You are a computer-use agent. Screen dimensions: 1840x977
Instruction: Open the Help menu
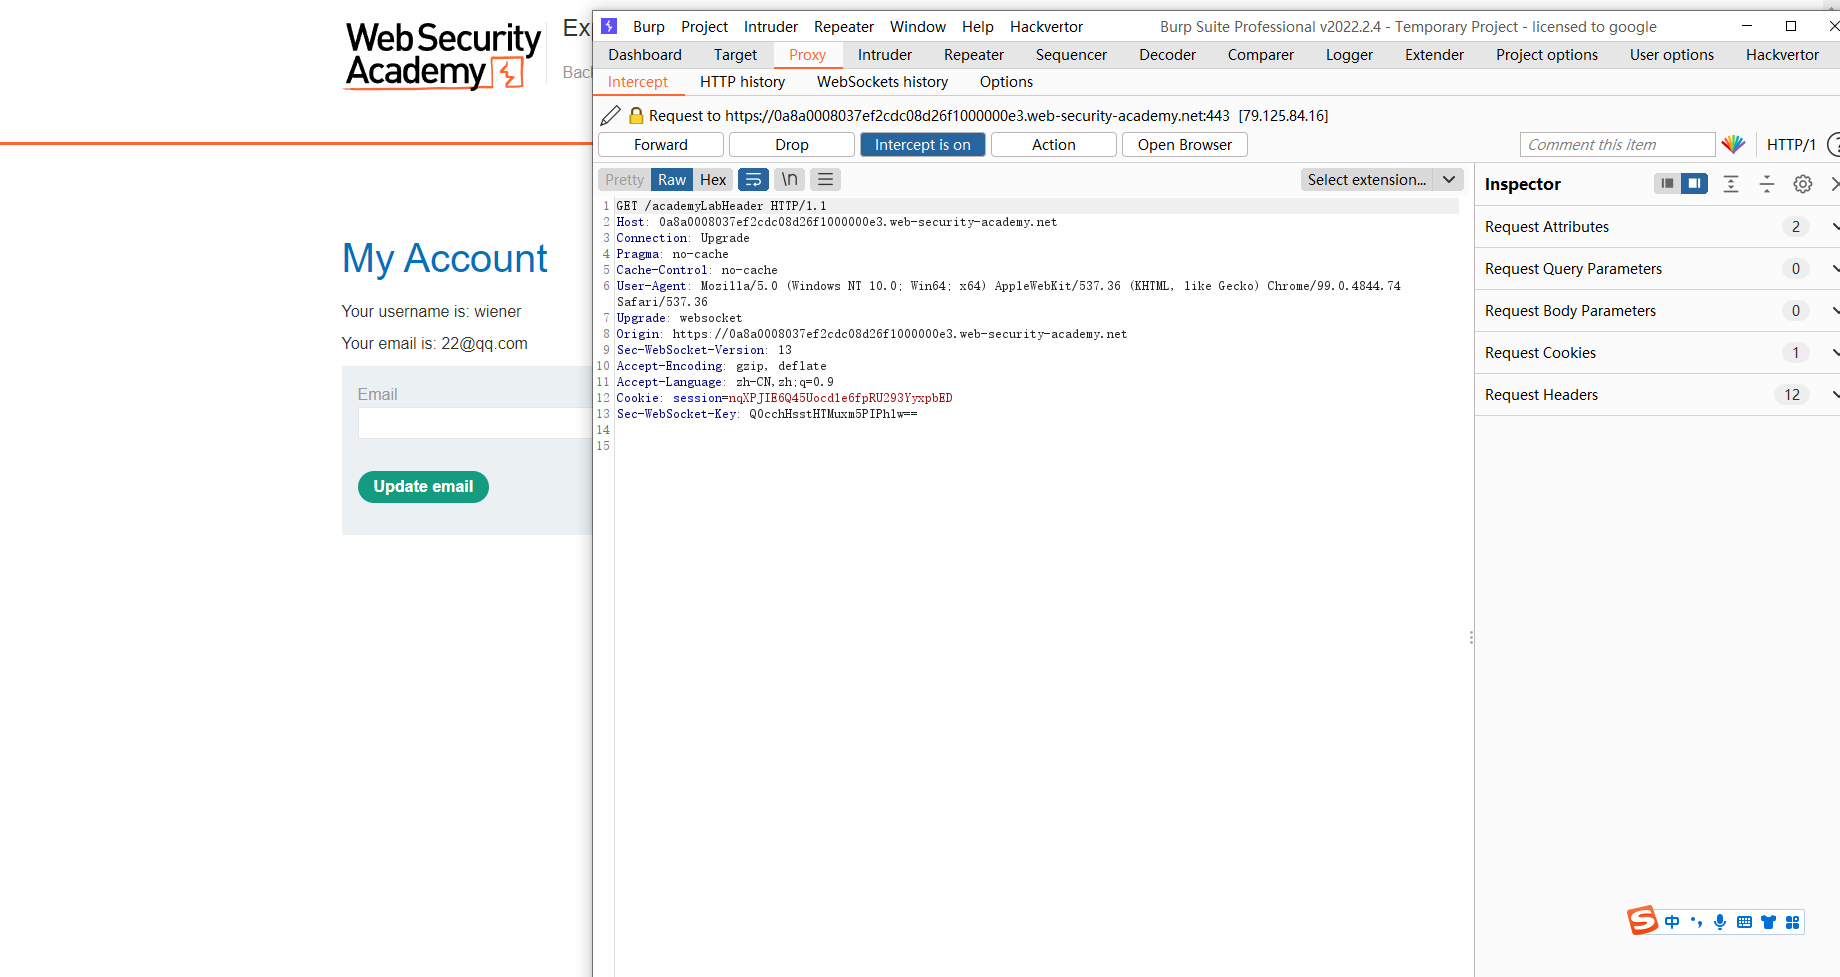[x=978, y=27]
